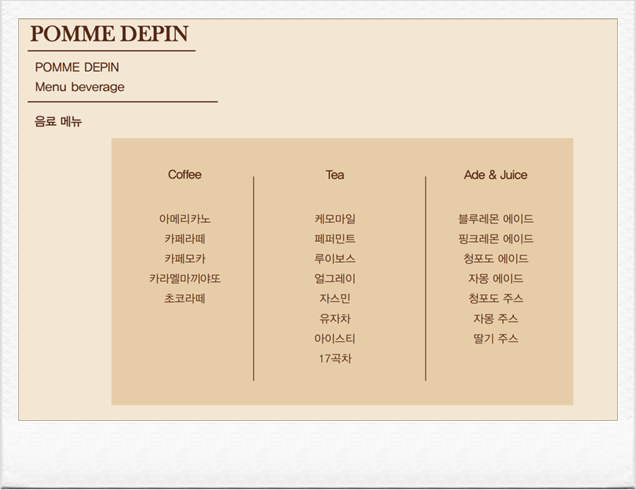Screen dimensions: 636x490
Task: Click the 카페모카 menu item
Action: pyautogui.click(x=185, y=259)
